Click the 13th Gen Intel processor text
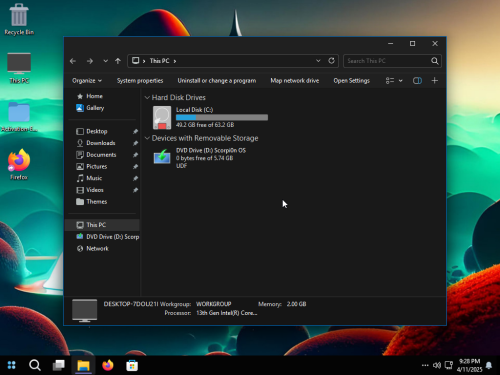Image resolution: width=500 pixels, height=375 pixels. point(227,313)
